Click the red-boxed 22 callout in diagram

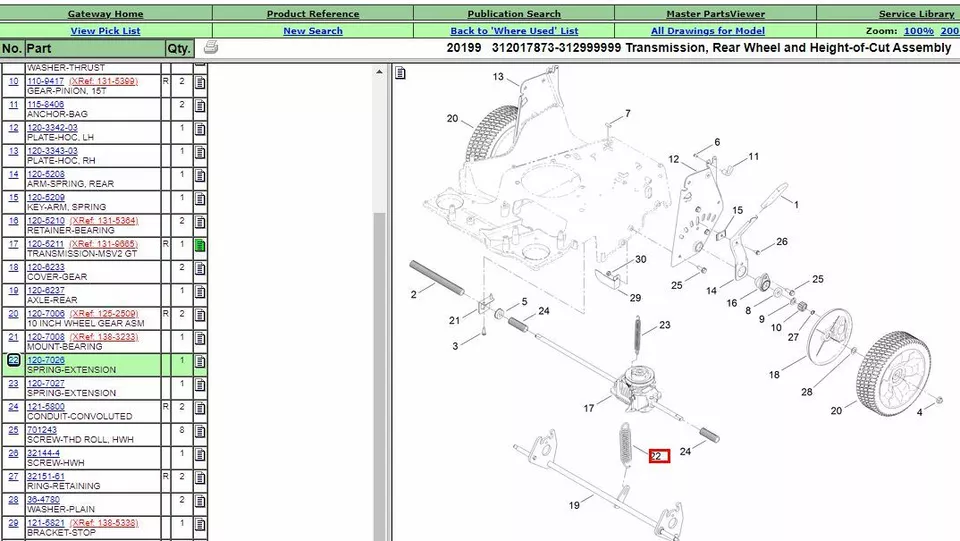657,456
